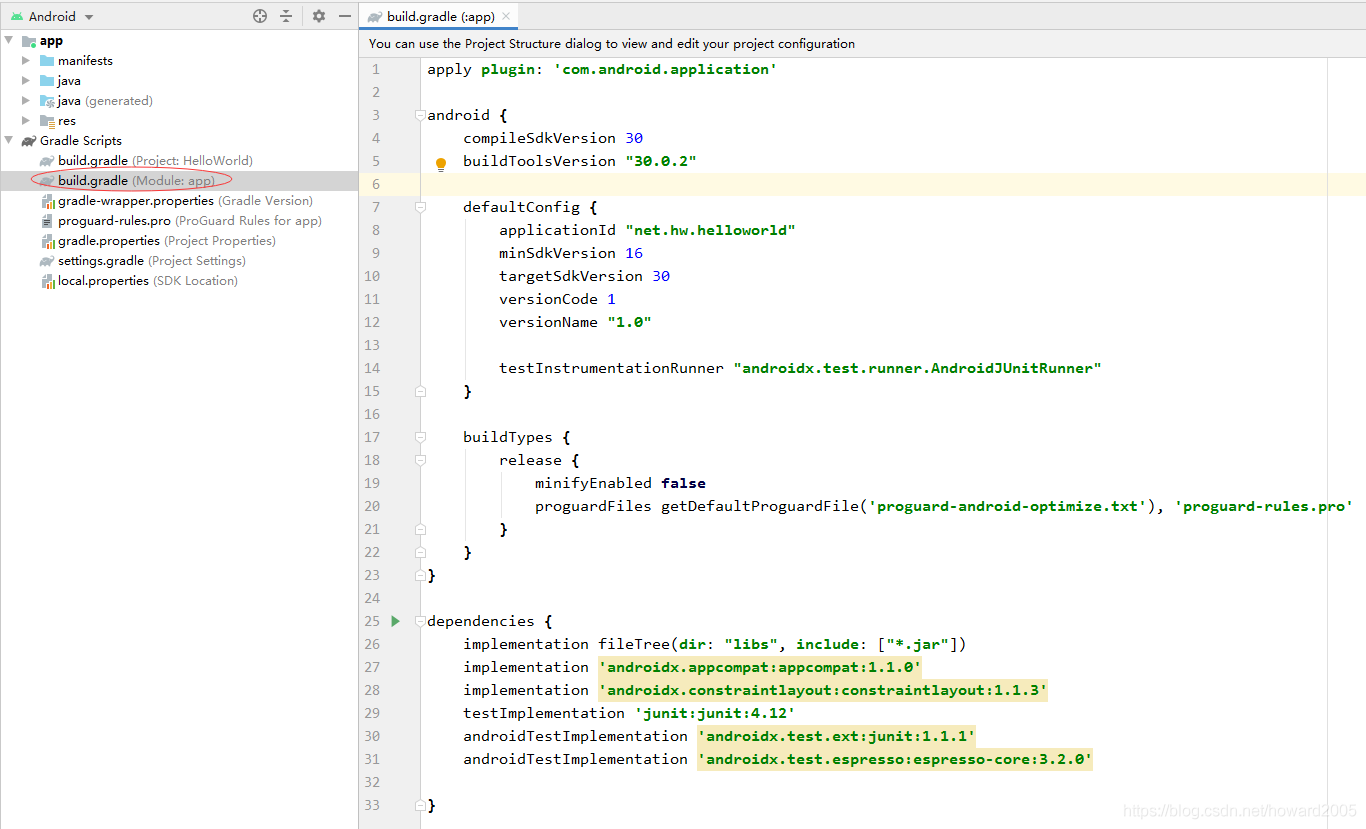Open gradle-wrapper.properties file

[185, 201]
